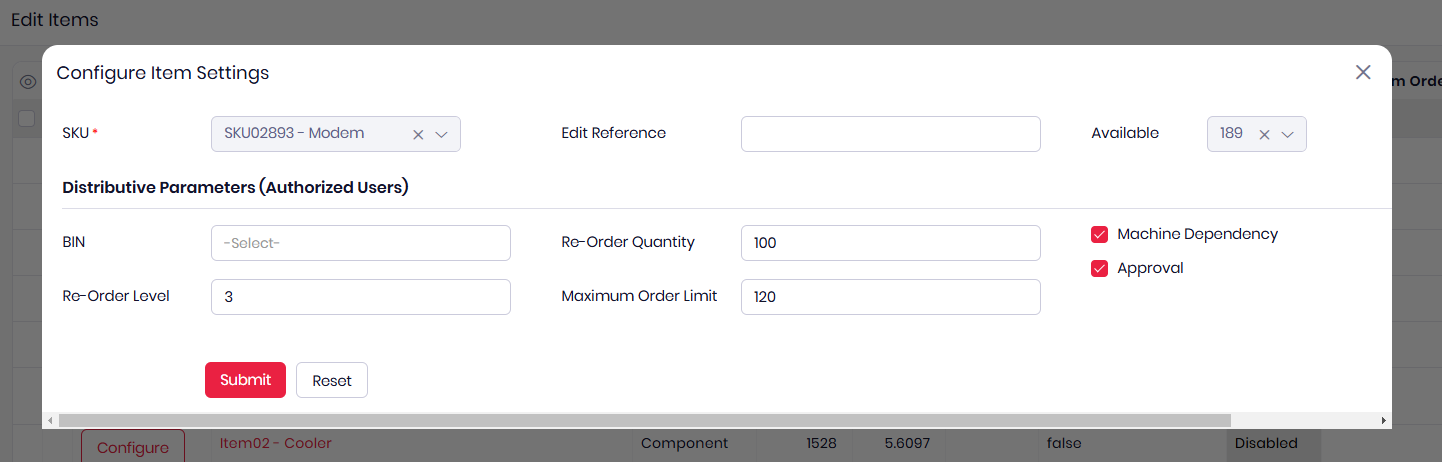
Task: Toggle the eye visibility icon in table header
Action: [x=28, y=82]
